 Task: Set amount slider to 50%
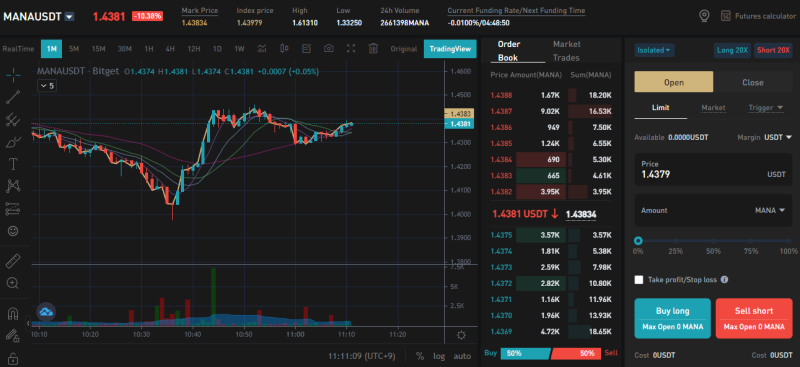(x=714, y=241)
